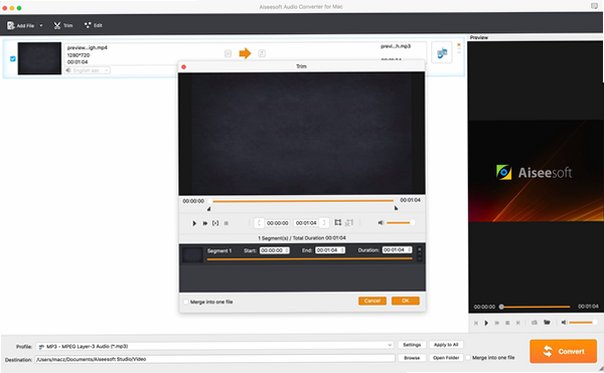604x373 pixels.
Task: Click the Apply to All button
Action: click(446, 345)
